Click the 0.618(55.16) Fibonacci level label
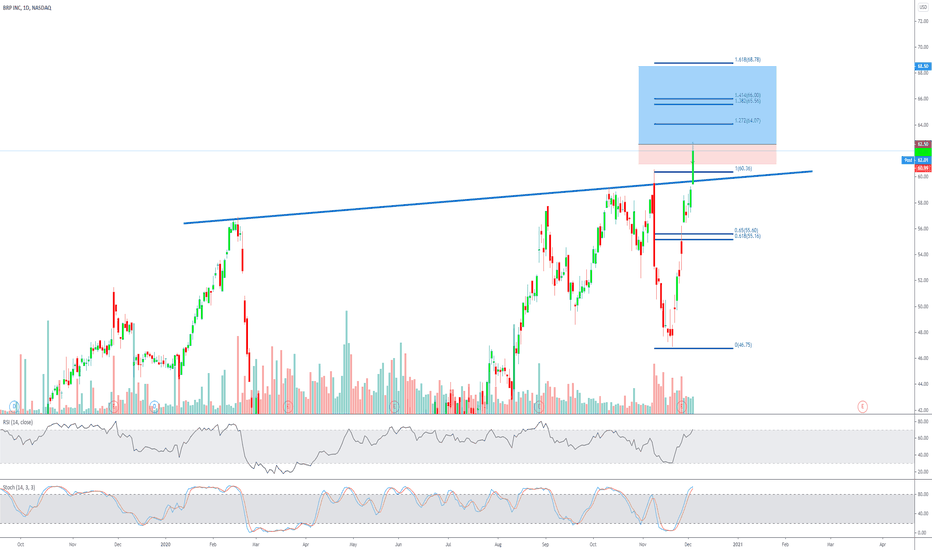 (747, 236)
